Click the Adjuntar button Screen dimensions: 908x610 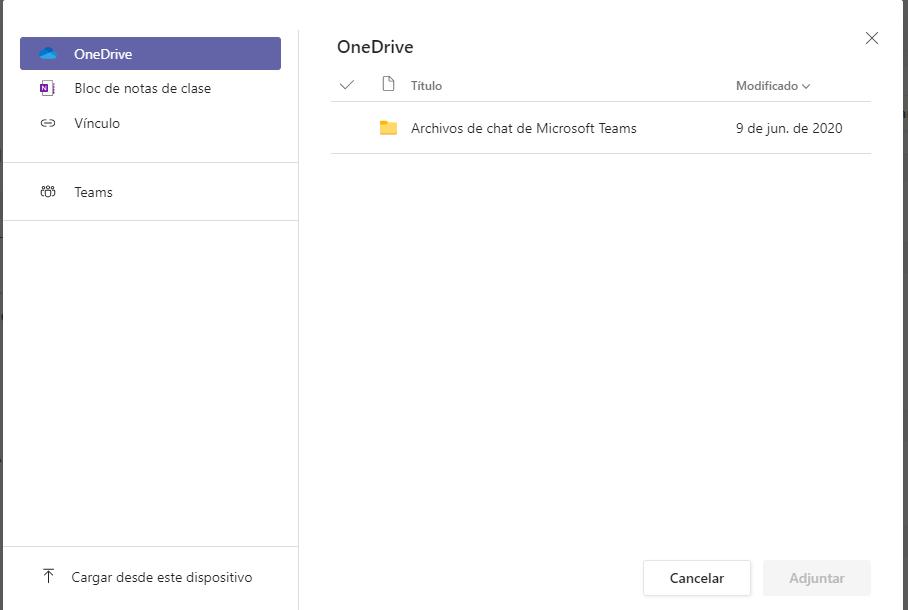pos(817,578)
